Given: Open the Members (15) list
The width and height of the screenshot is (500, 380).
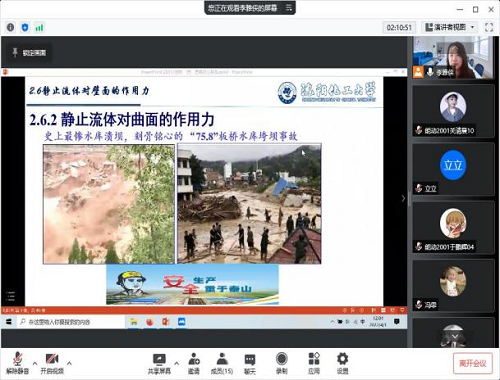Looking at the screenshot, I should point(222,363).
